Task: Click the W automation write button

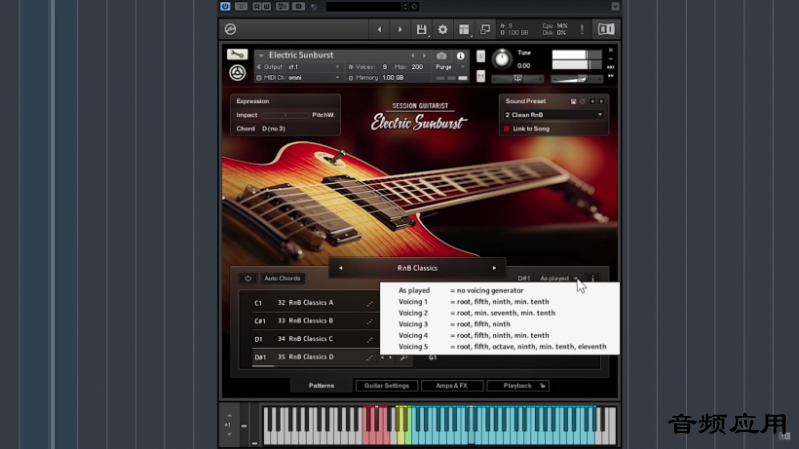Action: pos(267,7)
